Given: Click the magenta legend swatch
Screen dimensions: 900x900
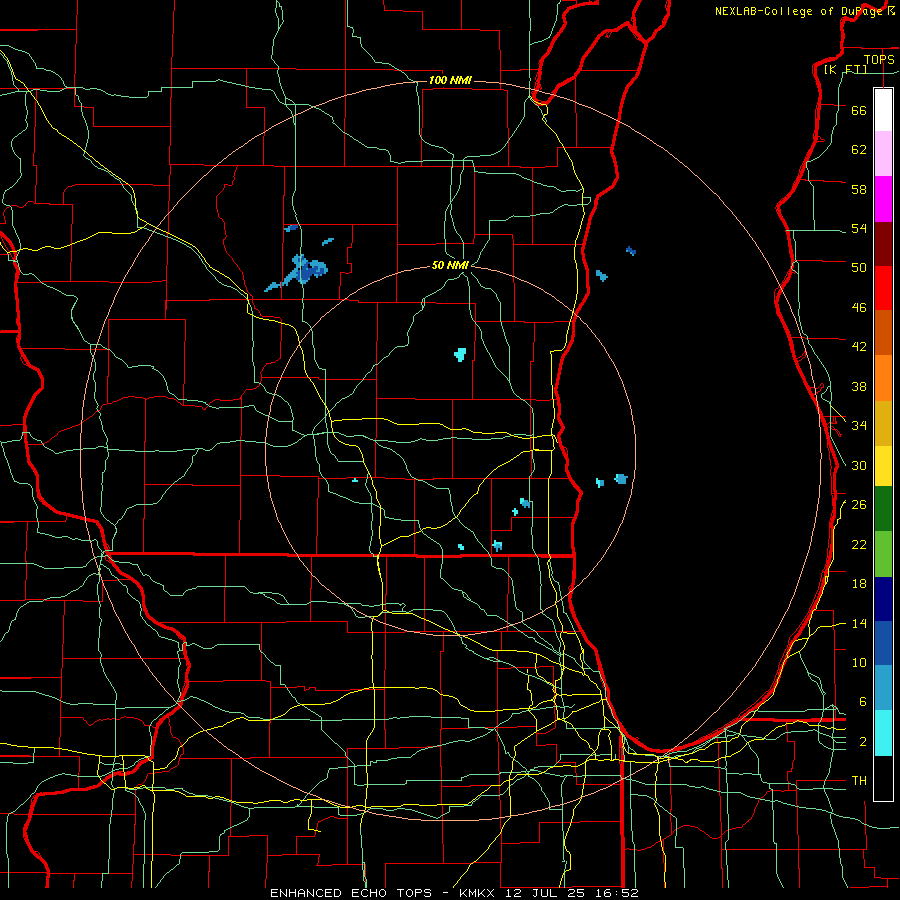Looking at the screenshot, I should coord(883,199).
